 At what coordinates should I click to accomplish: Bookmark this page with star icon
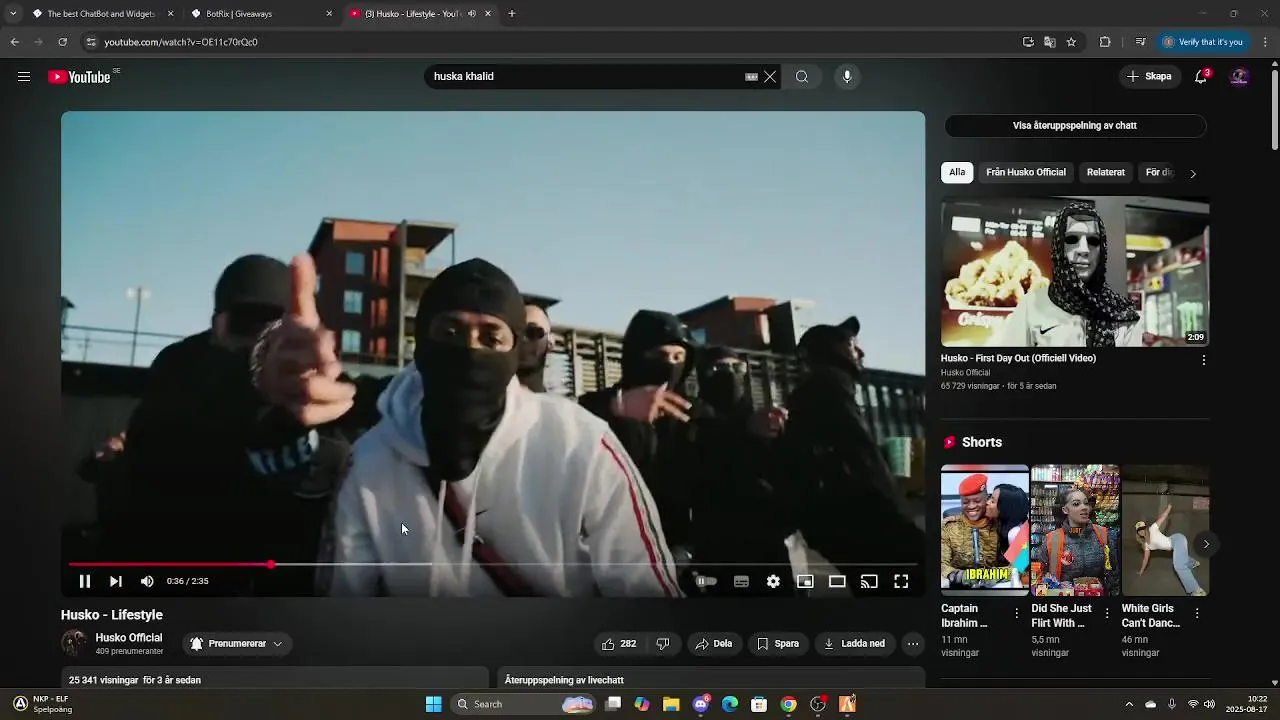(1071, 42)
